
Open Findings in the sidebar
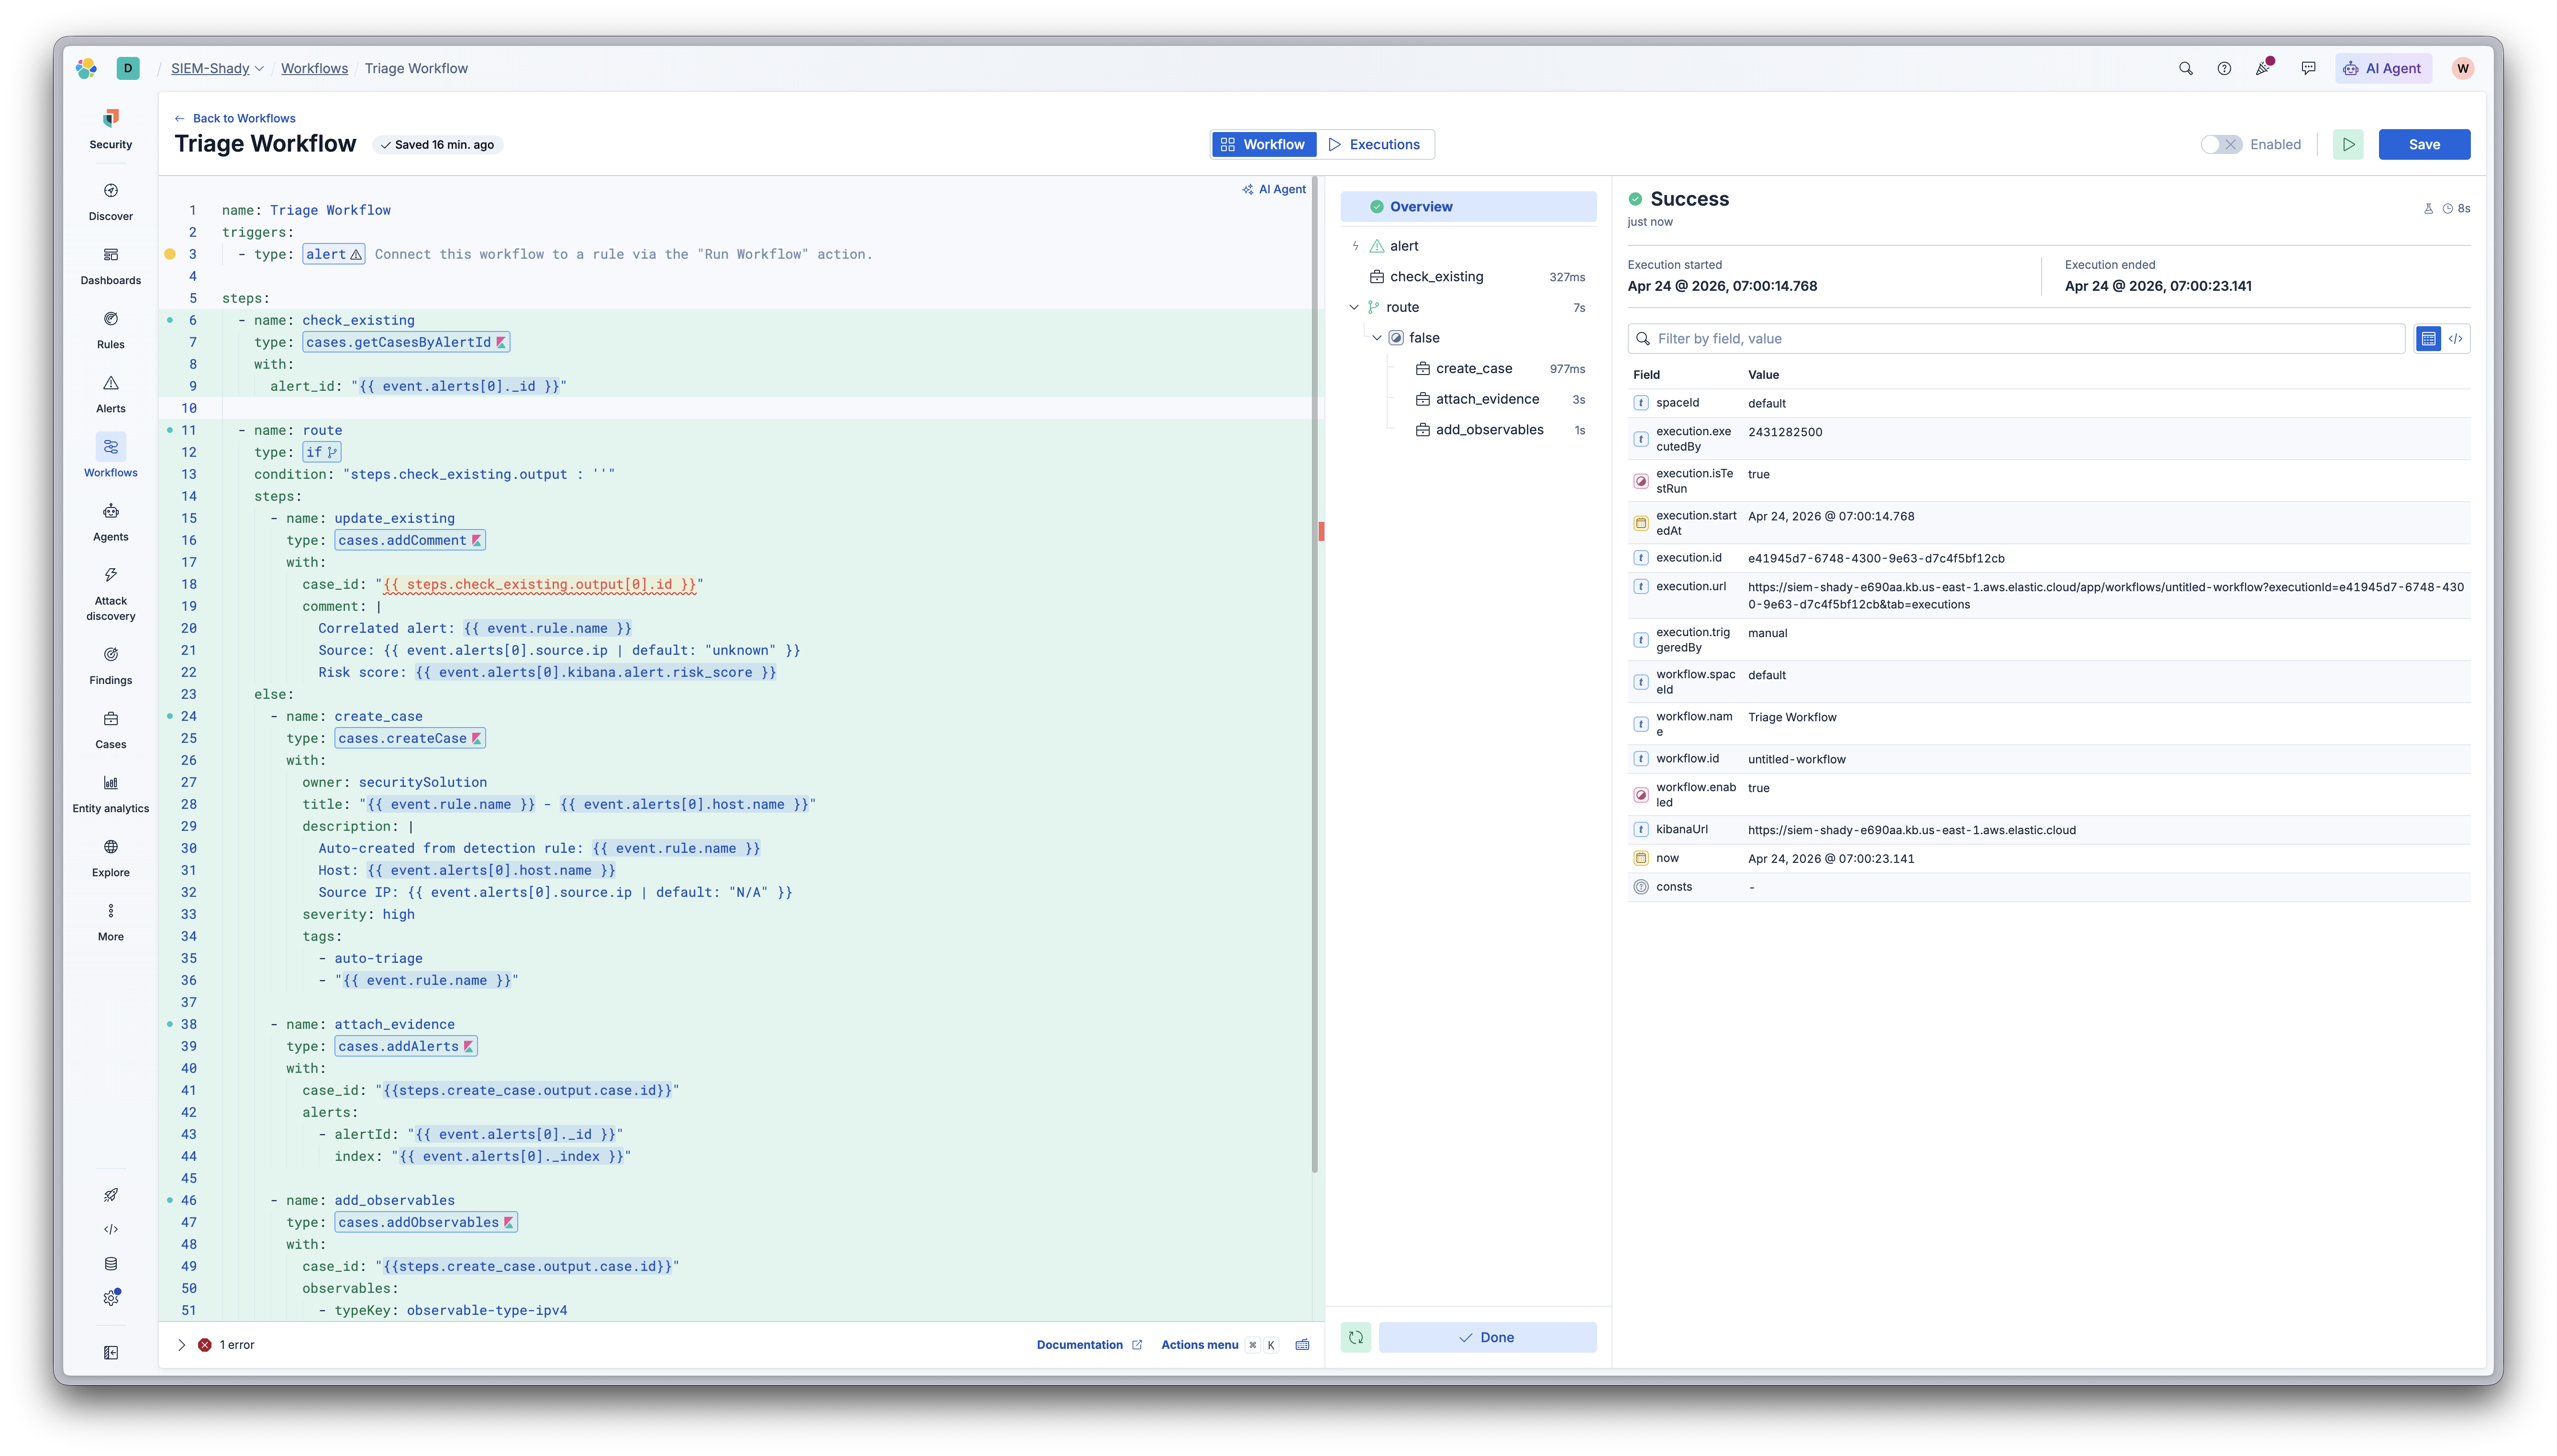tap(110, 666)
